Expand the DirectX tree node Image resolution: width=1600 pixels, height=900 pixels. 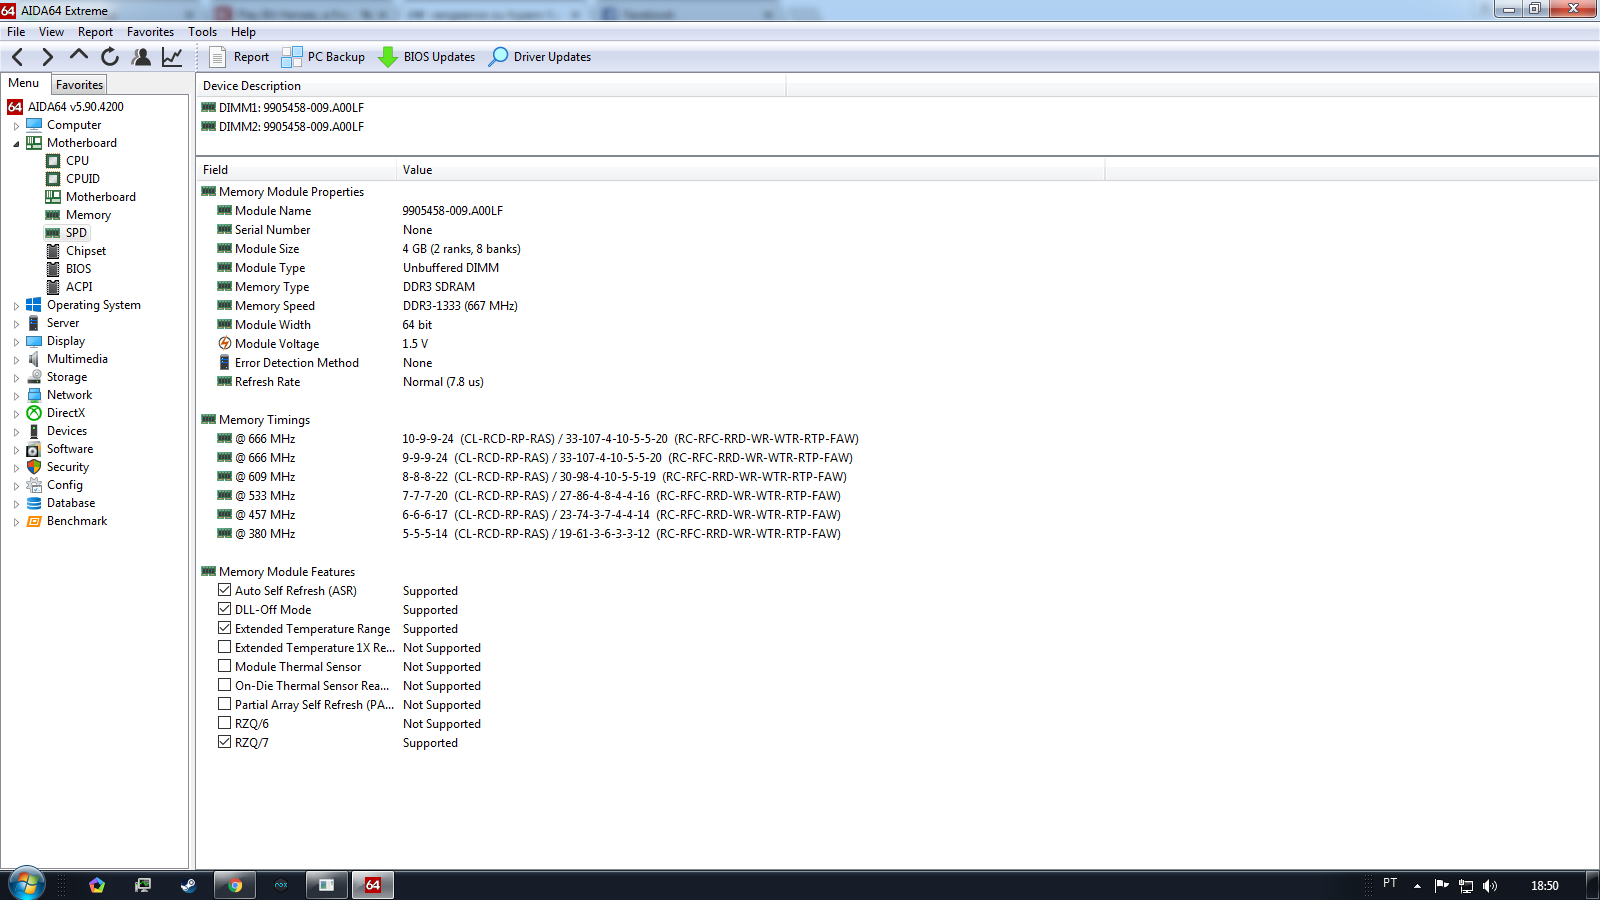point(16,414)
